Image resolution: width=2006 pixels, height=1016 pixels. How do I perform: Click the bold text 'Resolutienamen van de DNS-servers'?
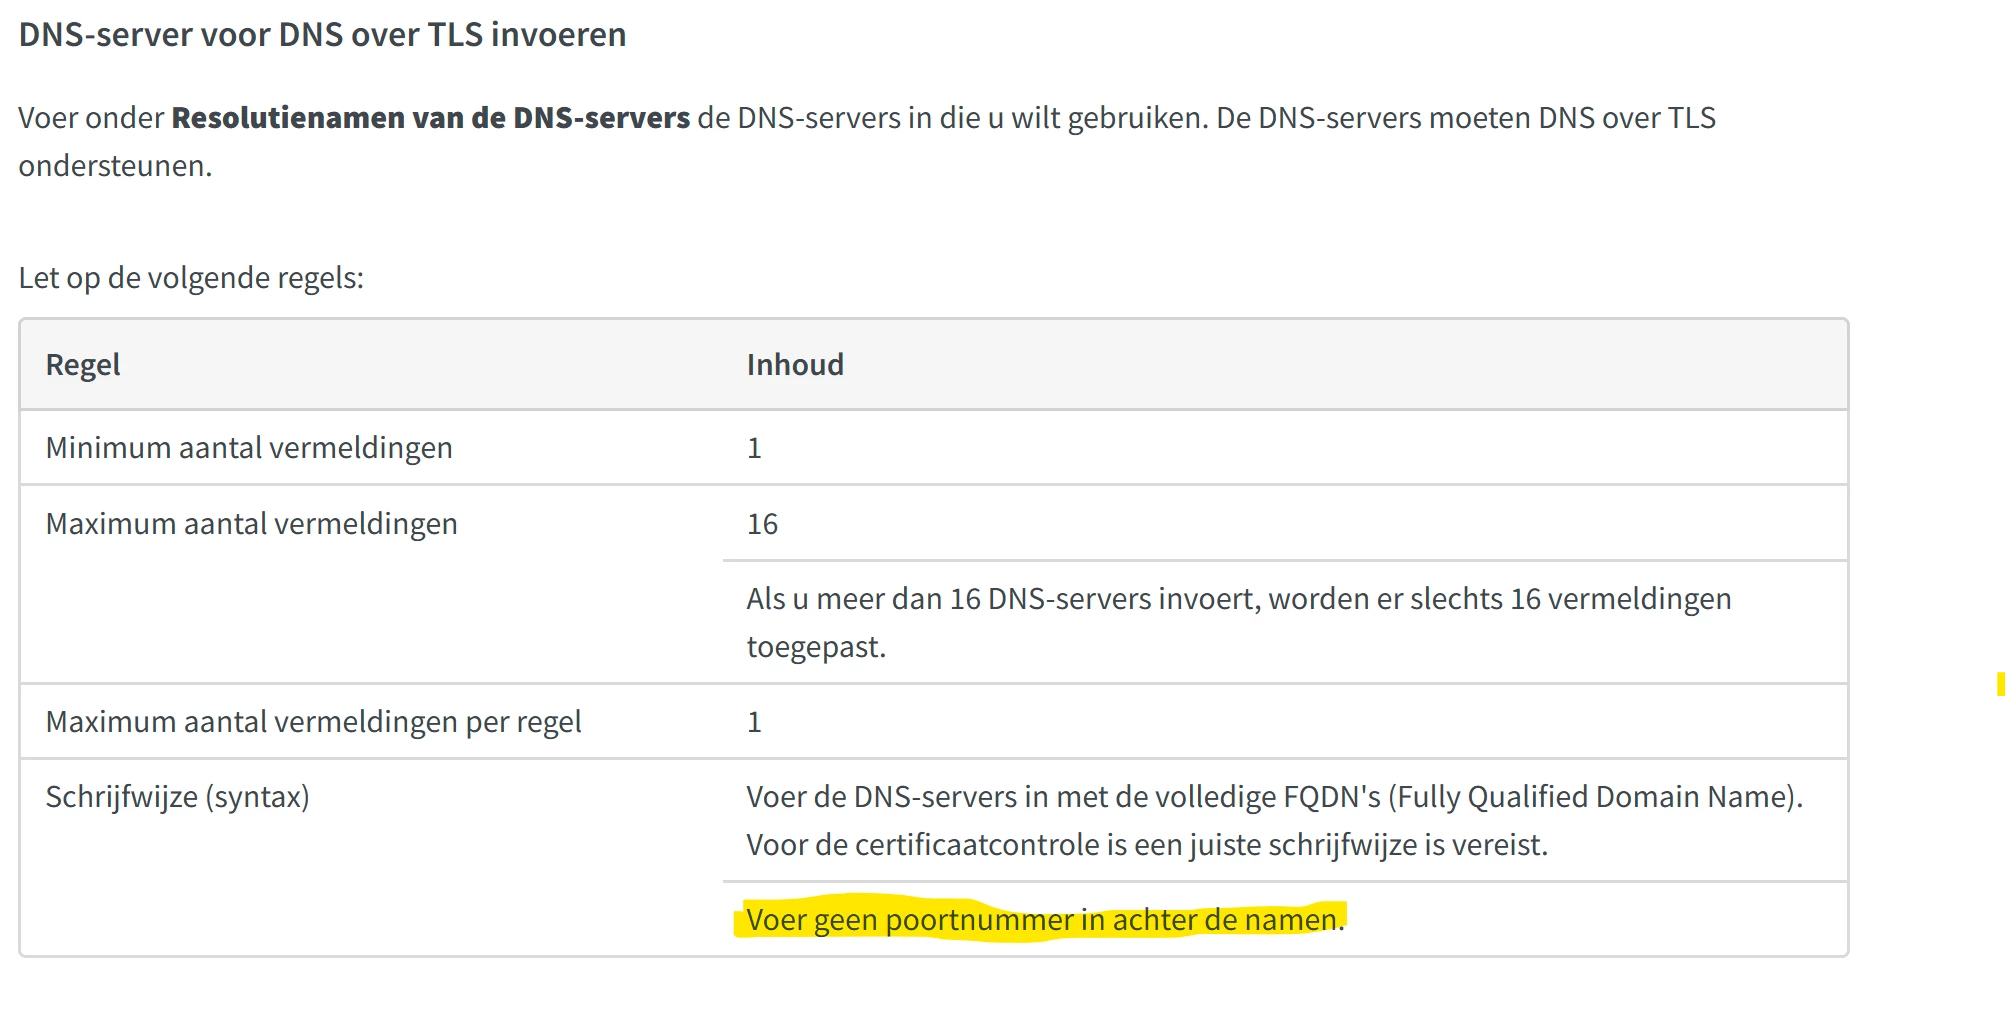431,118
